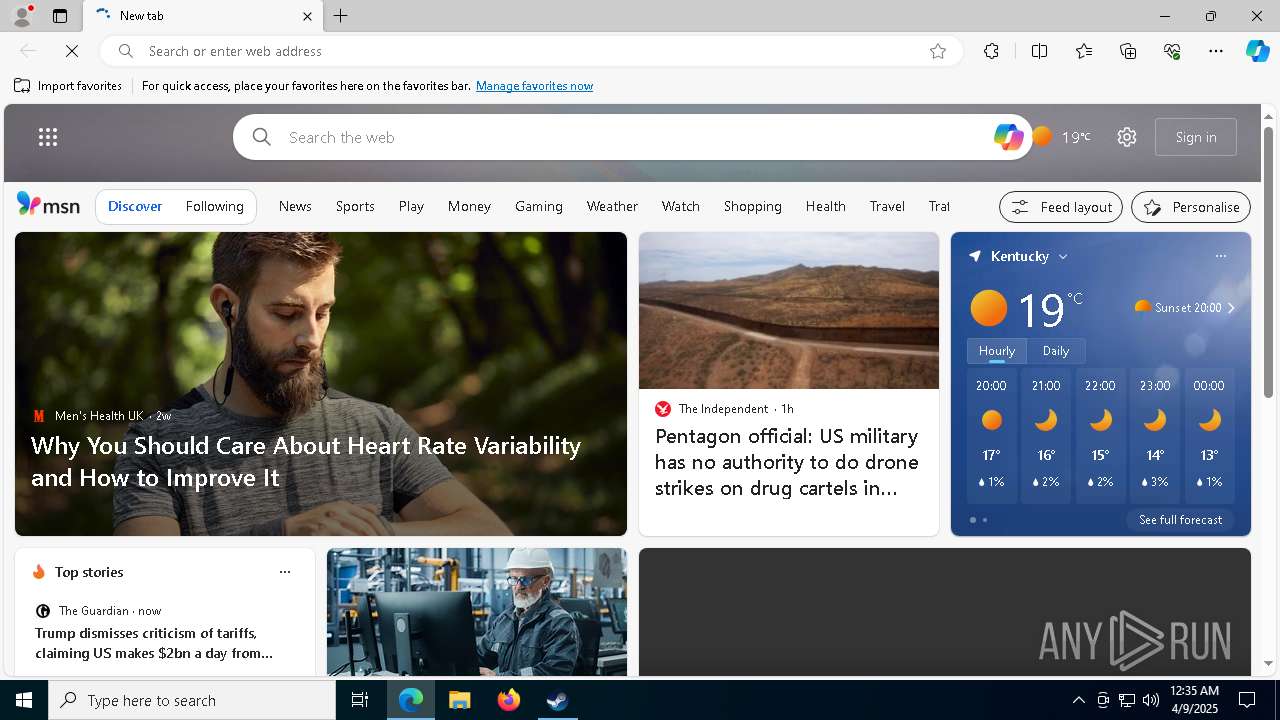Viewport: 1280px width, 720px height.
Task: Open weather 19°C indicator in header
Action: 1062,137
